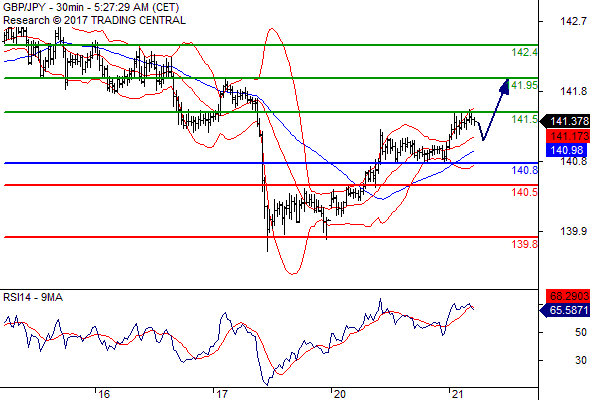Image resolution: width=590 pixels, height=400 pixels.
Task: Click the Trading Central research copyright text
Action: click(x=94, y=20)
